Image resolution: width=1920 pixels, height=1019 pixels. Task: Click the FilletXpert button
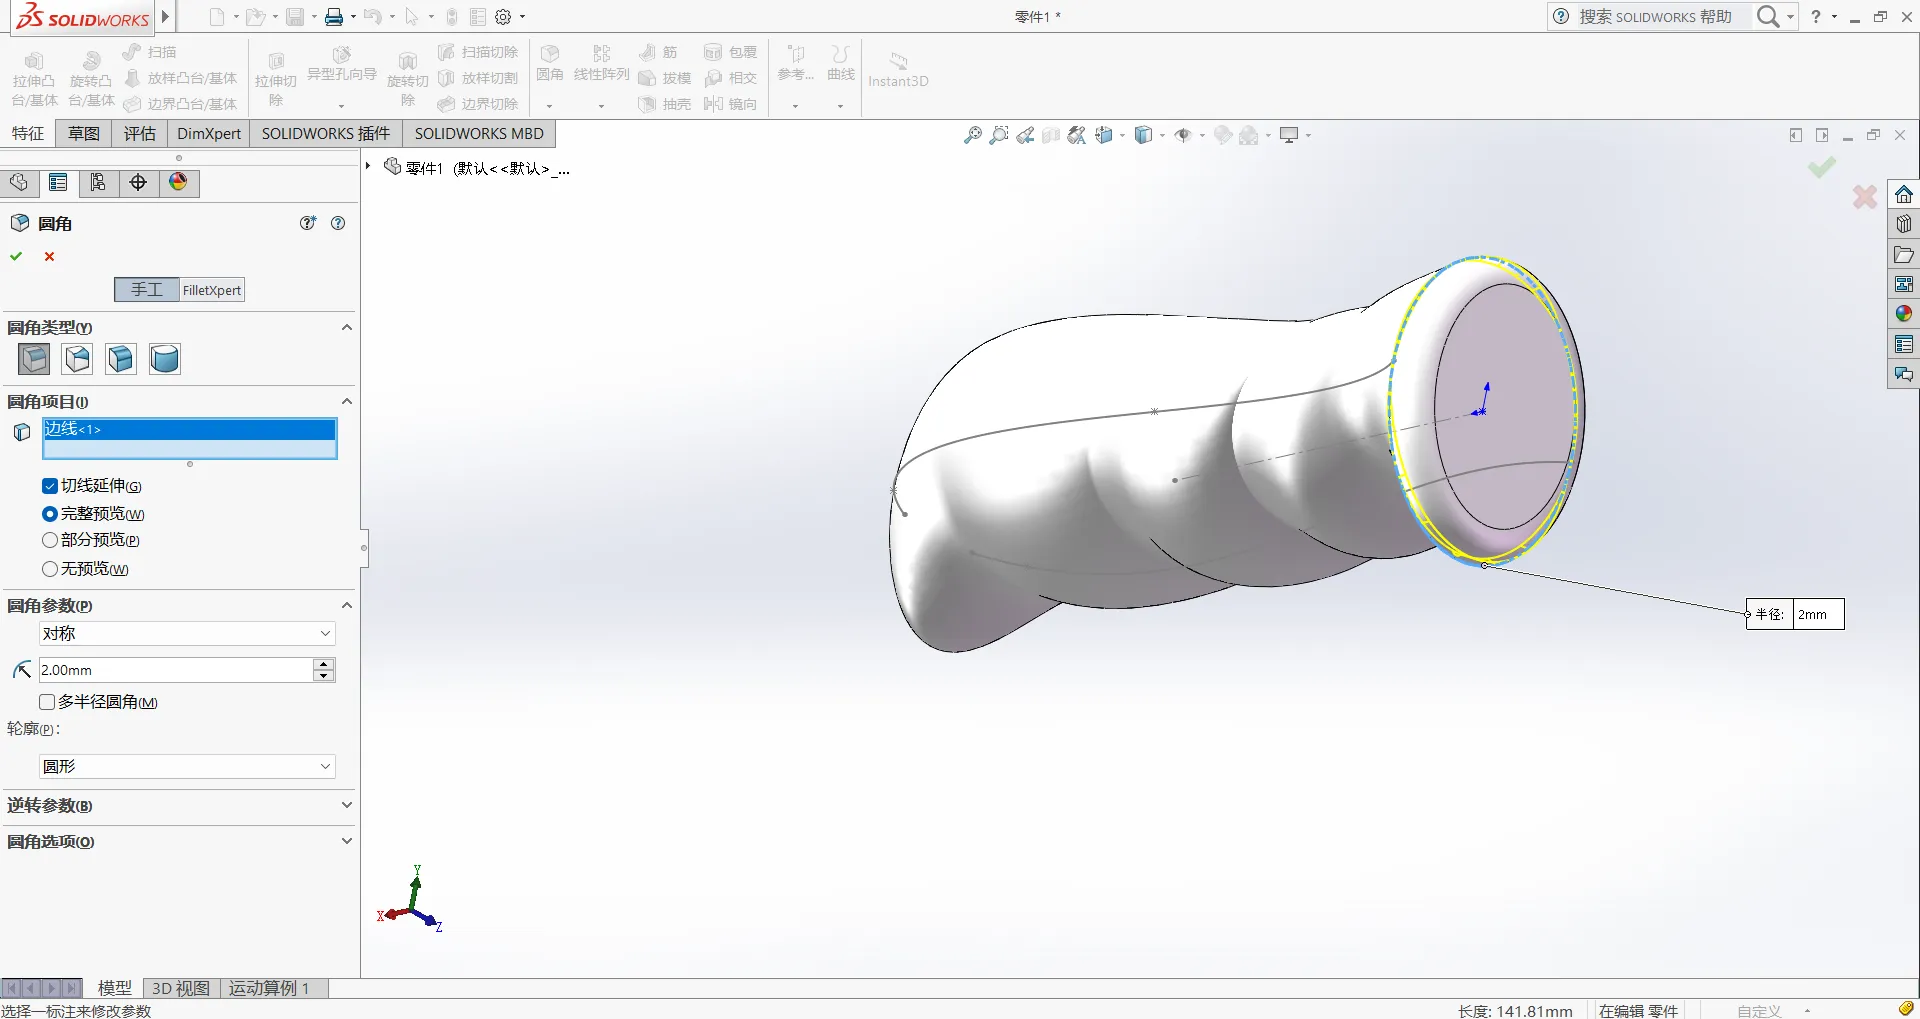coord(212,290)
